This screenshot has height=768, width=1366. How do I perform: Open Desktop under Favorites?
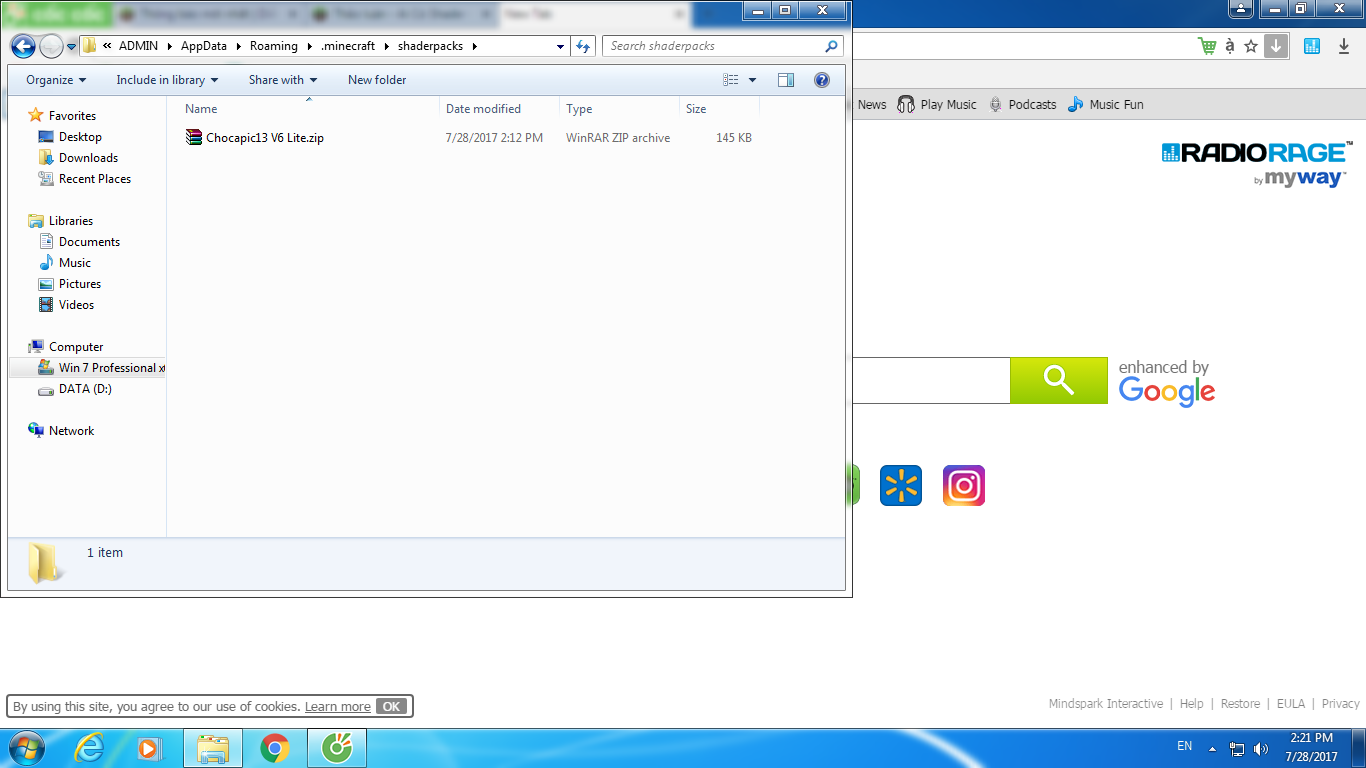[x=80, y=137]
